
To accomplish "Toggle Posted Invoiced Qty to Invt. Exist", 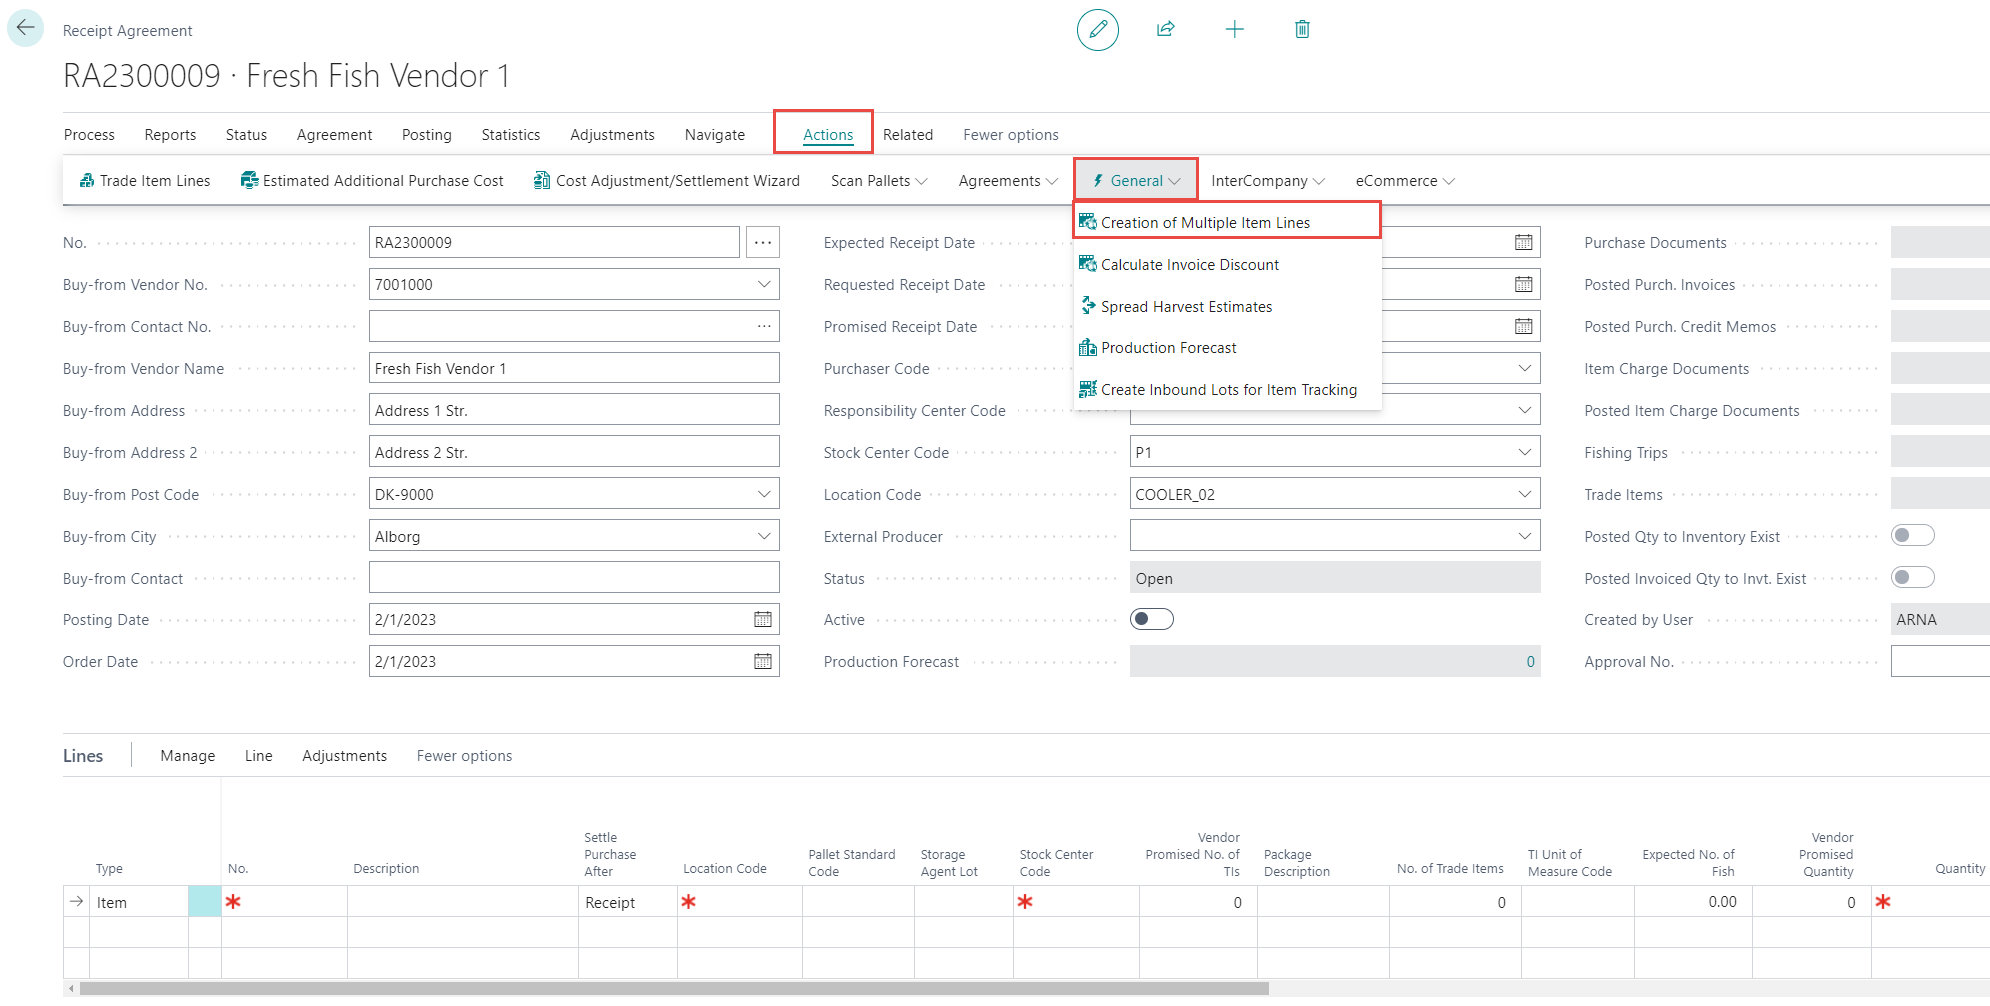I will [1911, 578].
